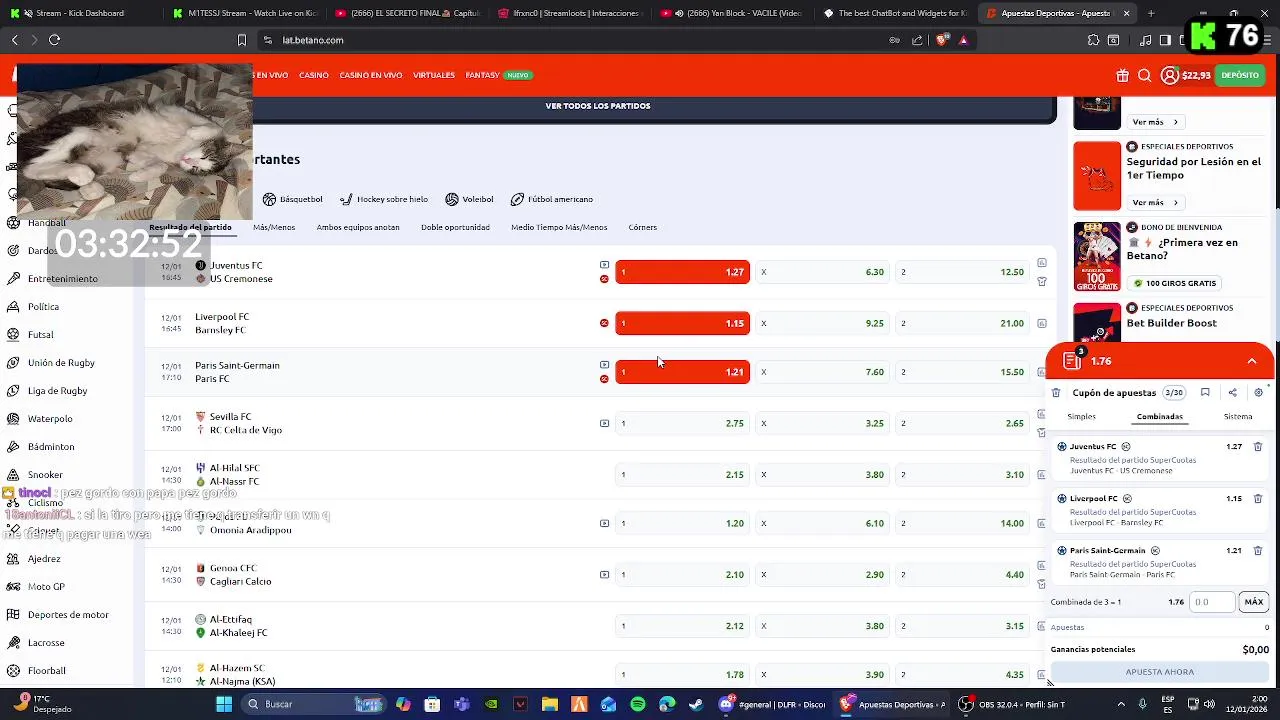Collapse the bet slip panel chevron
Image resolution: width=1280 pixels, height=720 pixels.
(x=1252, y=361)
